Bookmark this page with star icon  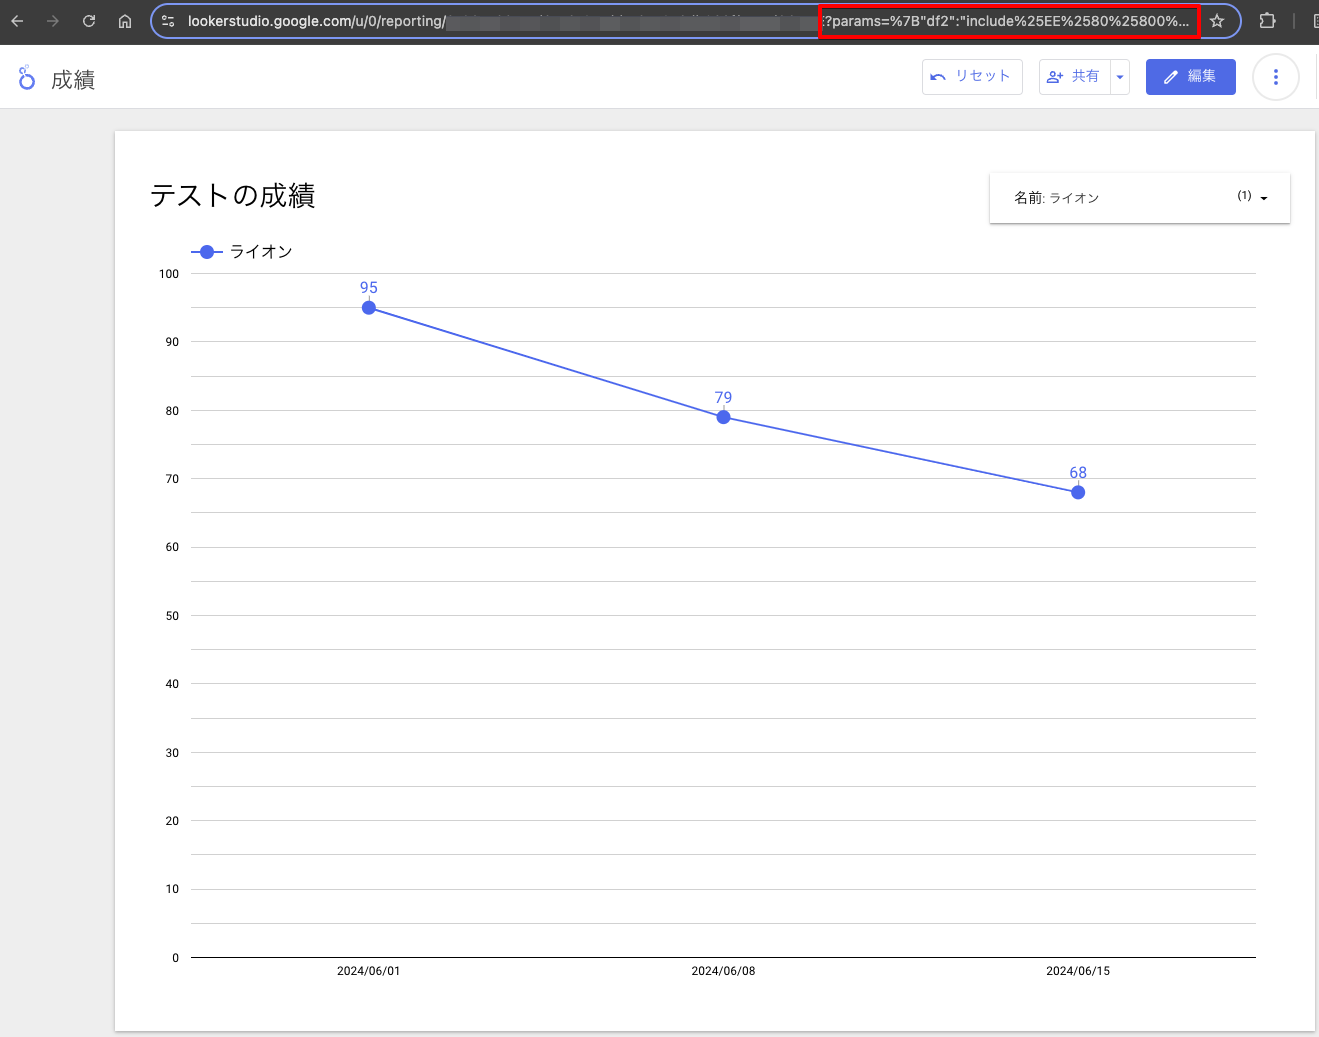[1217, 21]
